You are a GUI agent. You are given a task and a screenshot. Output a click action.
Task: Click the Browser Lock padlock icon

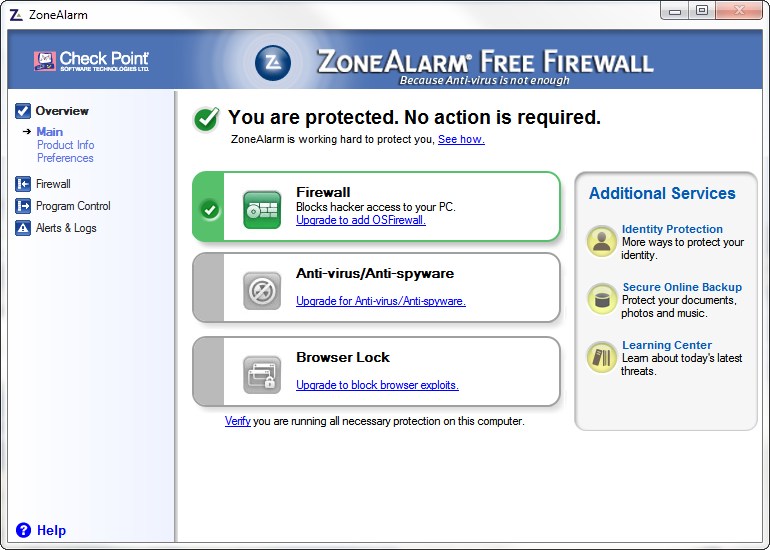[x=262, y=375]
